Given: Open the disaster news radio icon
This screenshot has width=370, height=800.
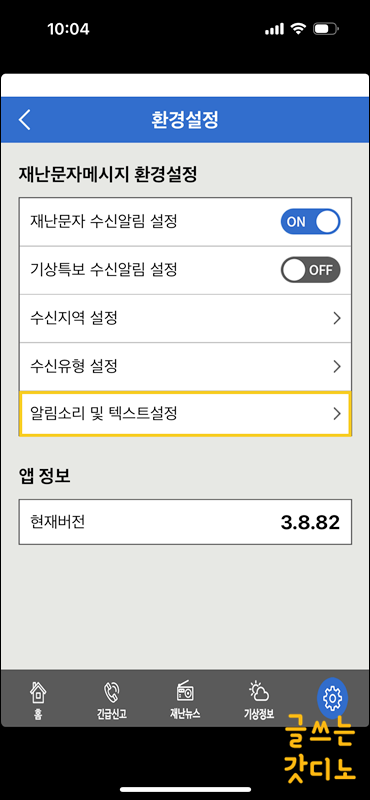Looking at the screenshot, I should click(x=185, y=691).
